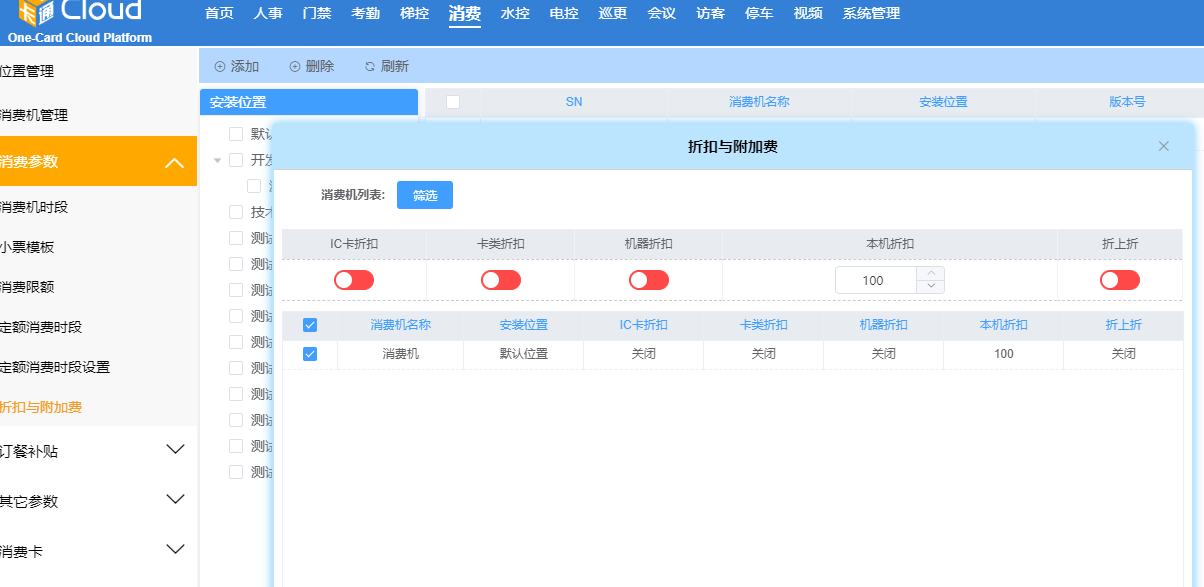1204x587 pixels.
Task: Enable the 卡类折扣 switch
Action: pyautogui.click(x=501, y=280)
